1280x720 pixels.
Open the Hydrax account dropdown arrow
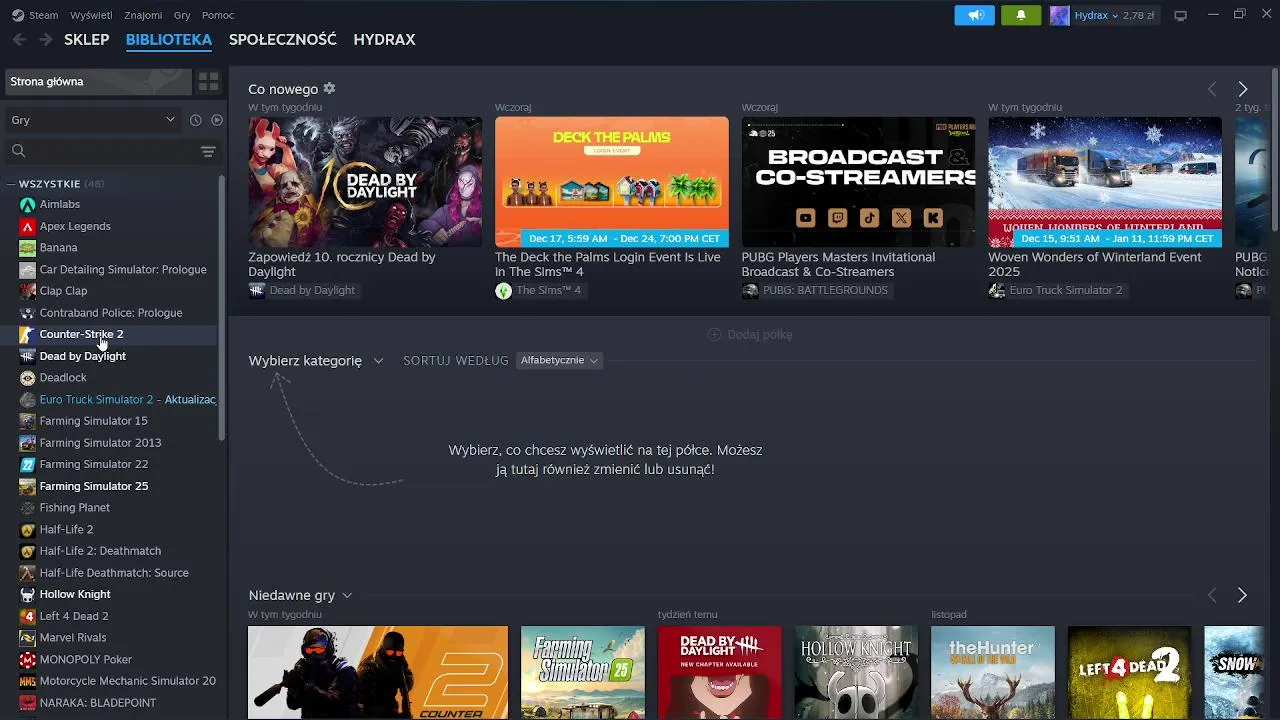tap(1116, 15)
